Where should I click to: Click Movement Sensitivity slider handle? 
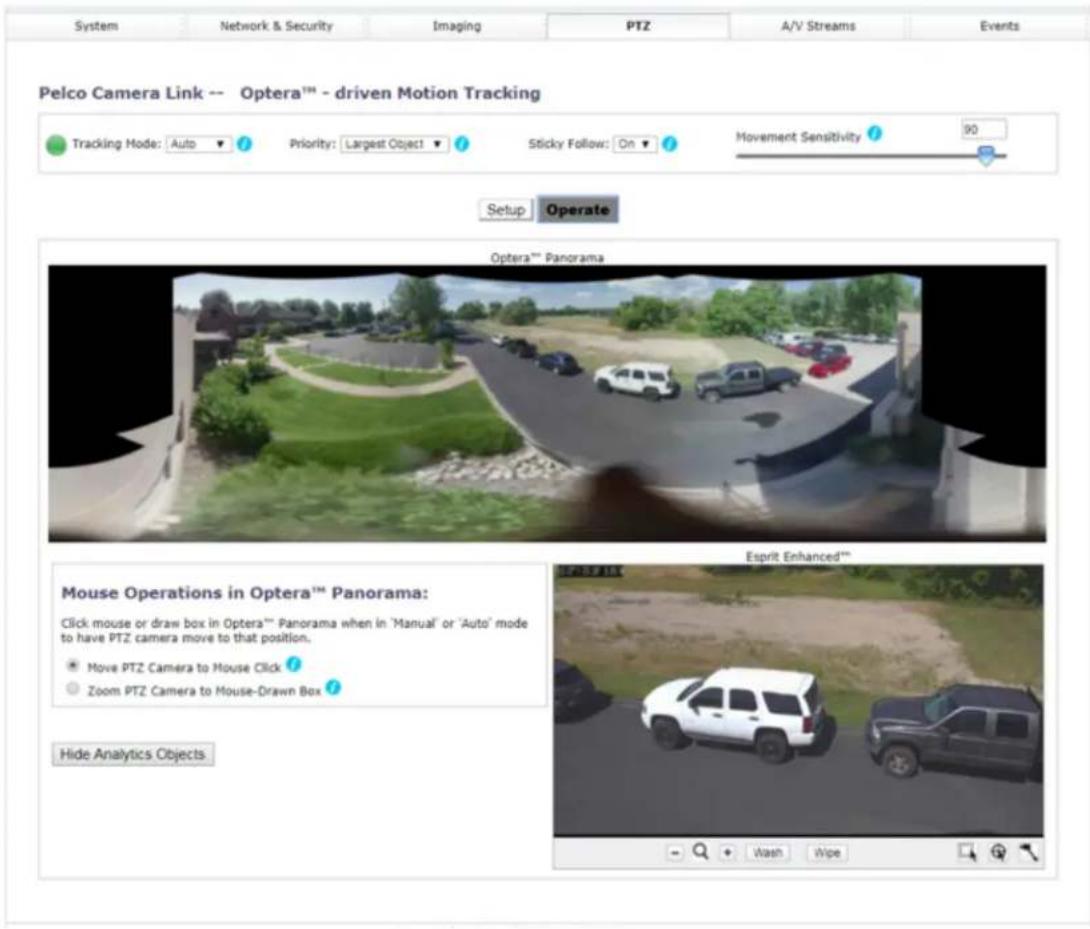coord(985,155)
